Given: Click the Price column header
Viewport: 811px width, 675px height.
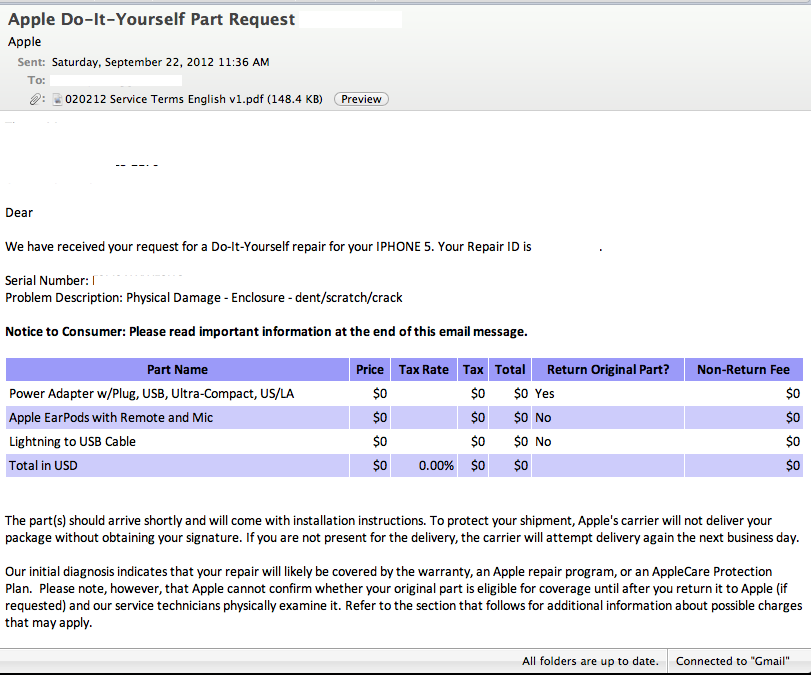Looking at the screenshot, I should point(370,369).
